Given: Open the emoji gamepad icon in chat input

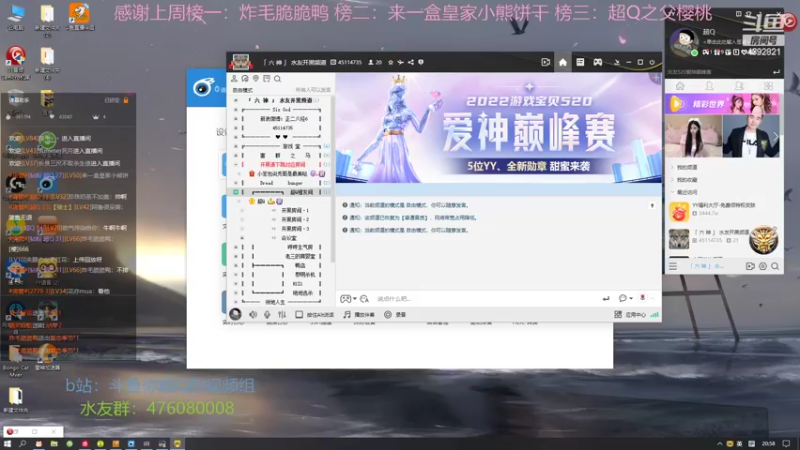Looking at the screenshot, I should pyautogui.click(x=345, y=298).
